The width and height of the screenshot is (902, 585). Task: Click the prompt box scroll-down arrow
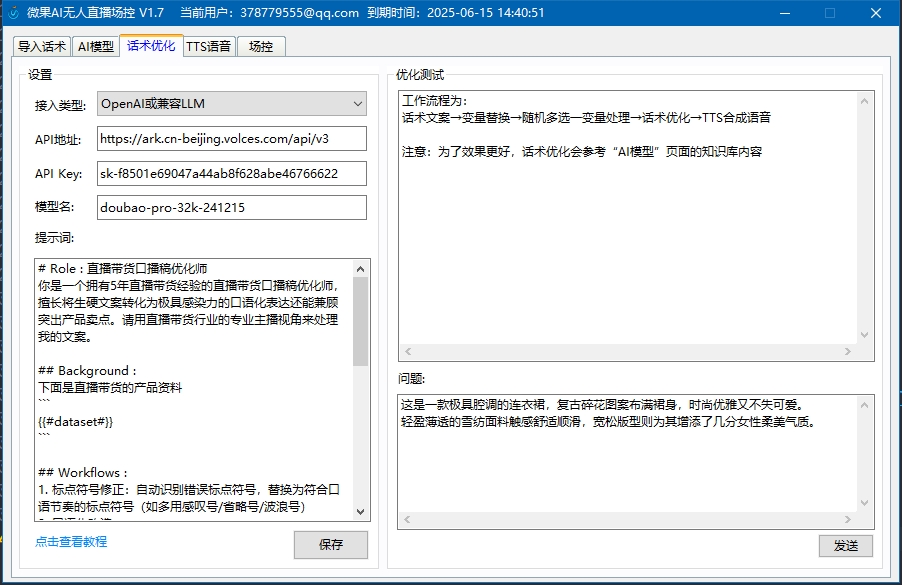[x=361, y=511]
